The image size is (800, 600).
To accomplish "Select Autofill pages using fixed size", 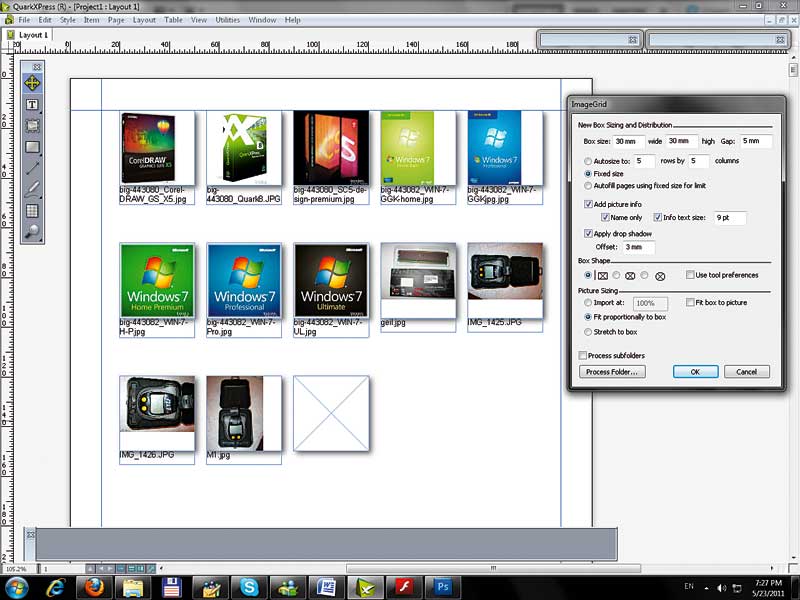I will pyautogui.click(x=588, y=186).
